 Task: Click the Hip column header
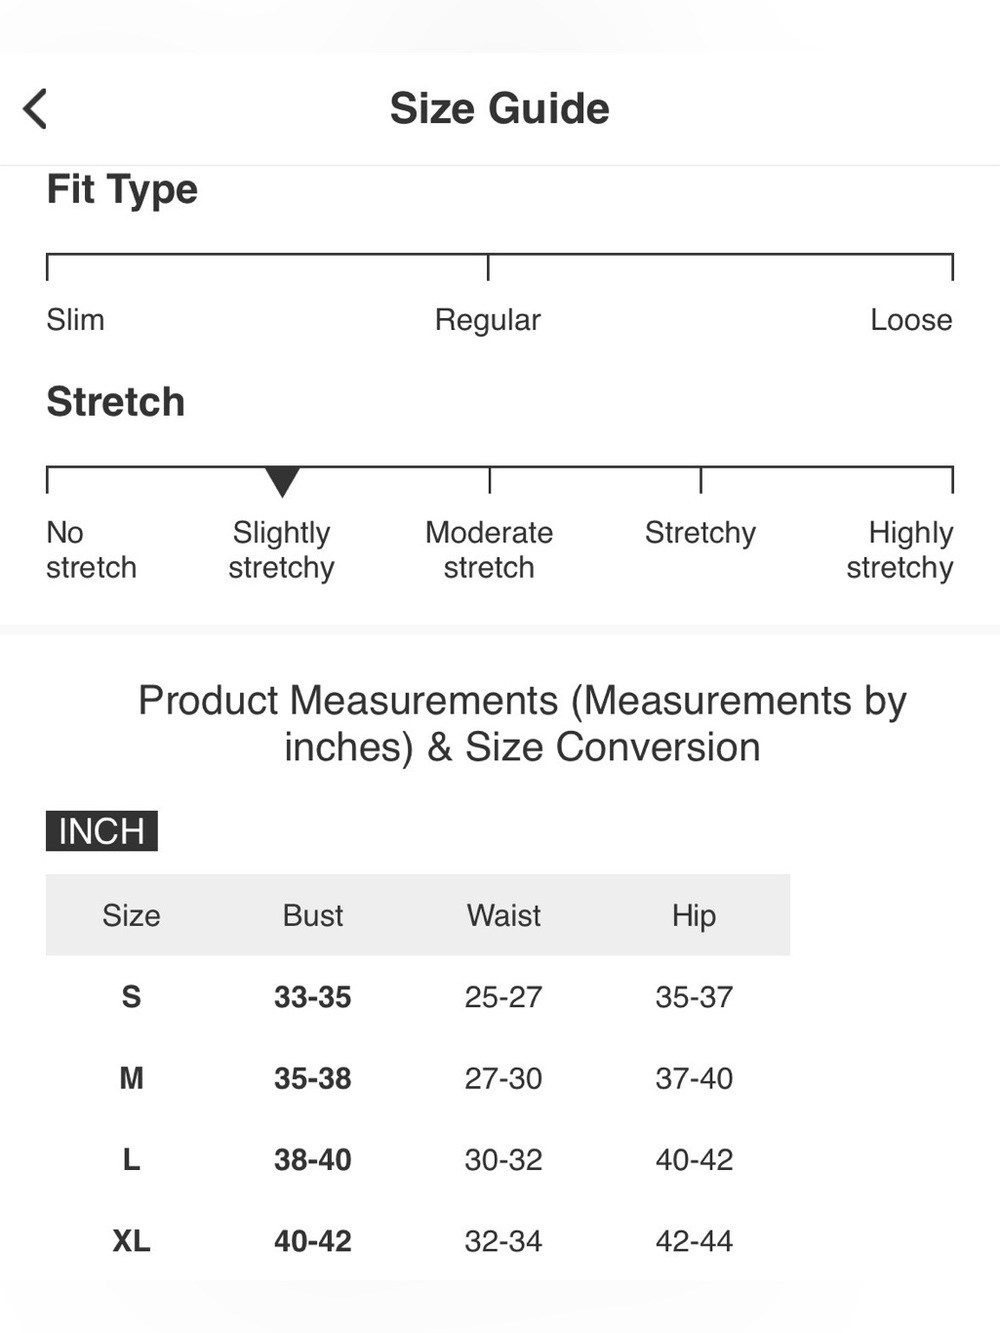(694, 916)
